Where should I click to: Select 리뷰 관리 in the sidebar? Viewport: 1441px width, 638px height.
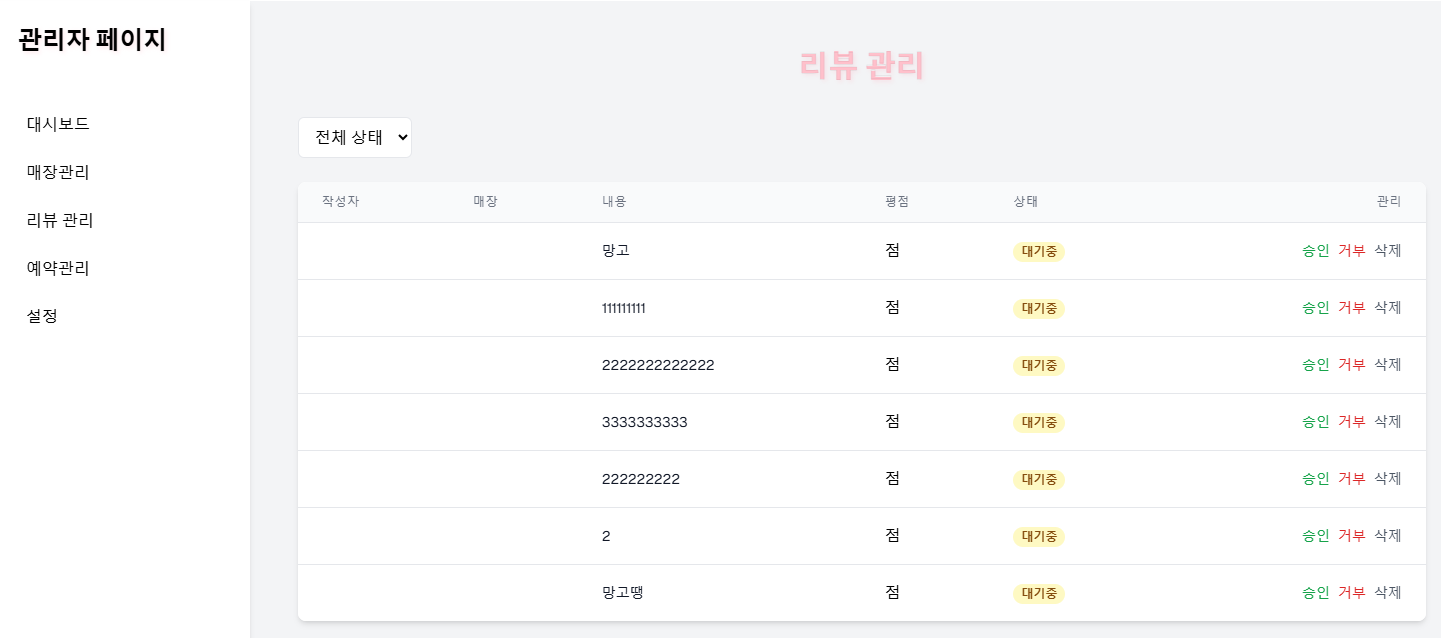(x=60, y=220)
